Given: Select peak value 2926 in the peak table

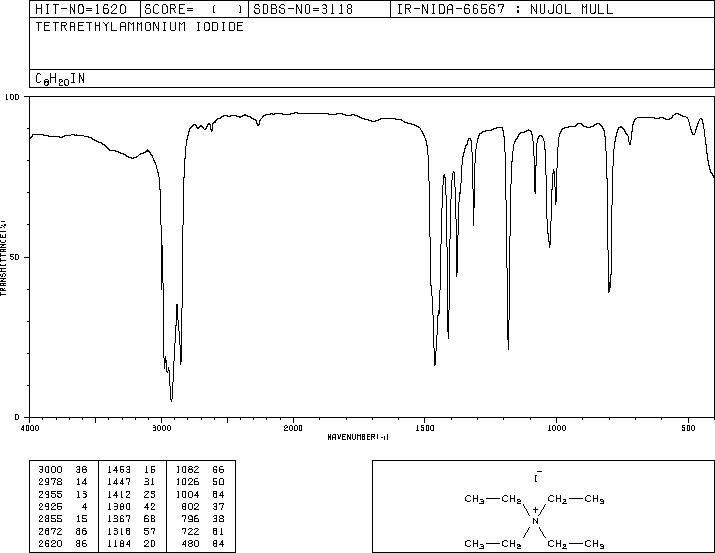Looking at the screenshot, I should coord(50,506).
